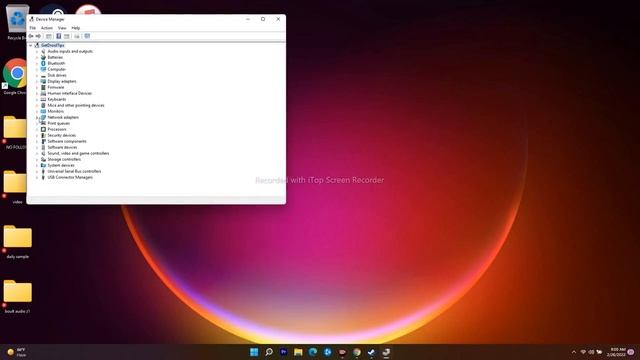Click the Device Manager taskbar icon
The width and height of the screenshot is (640, 360).
(x=386, y=352)
